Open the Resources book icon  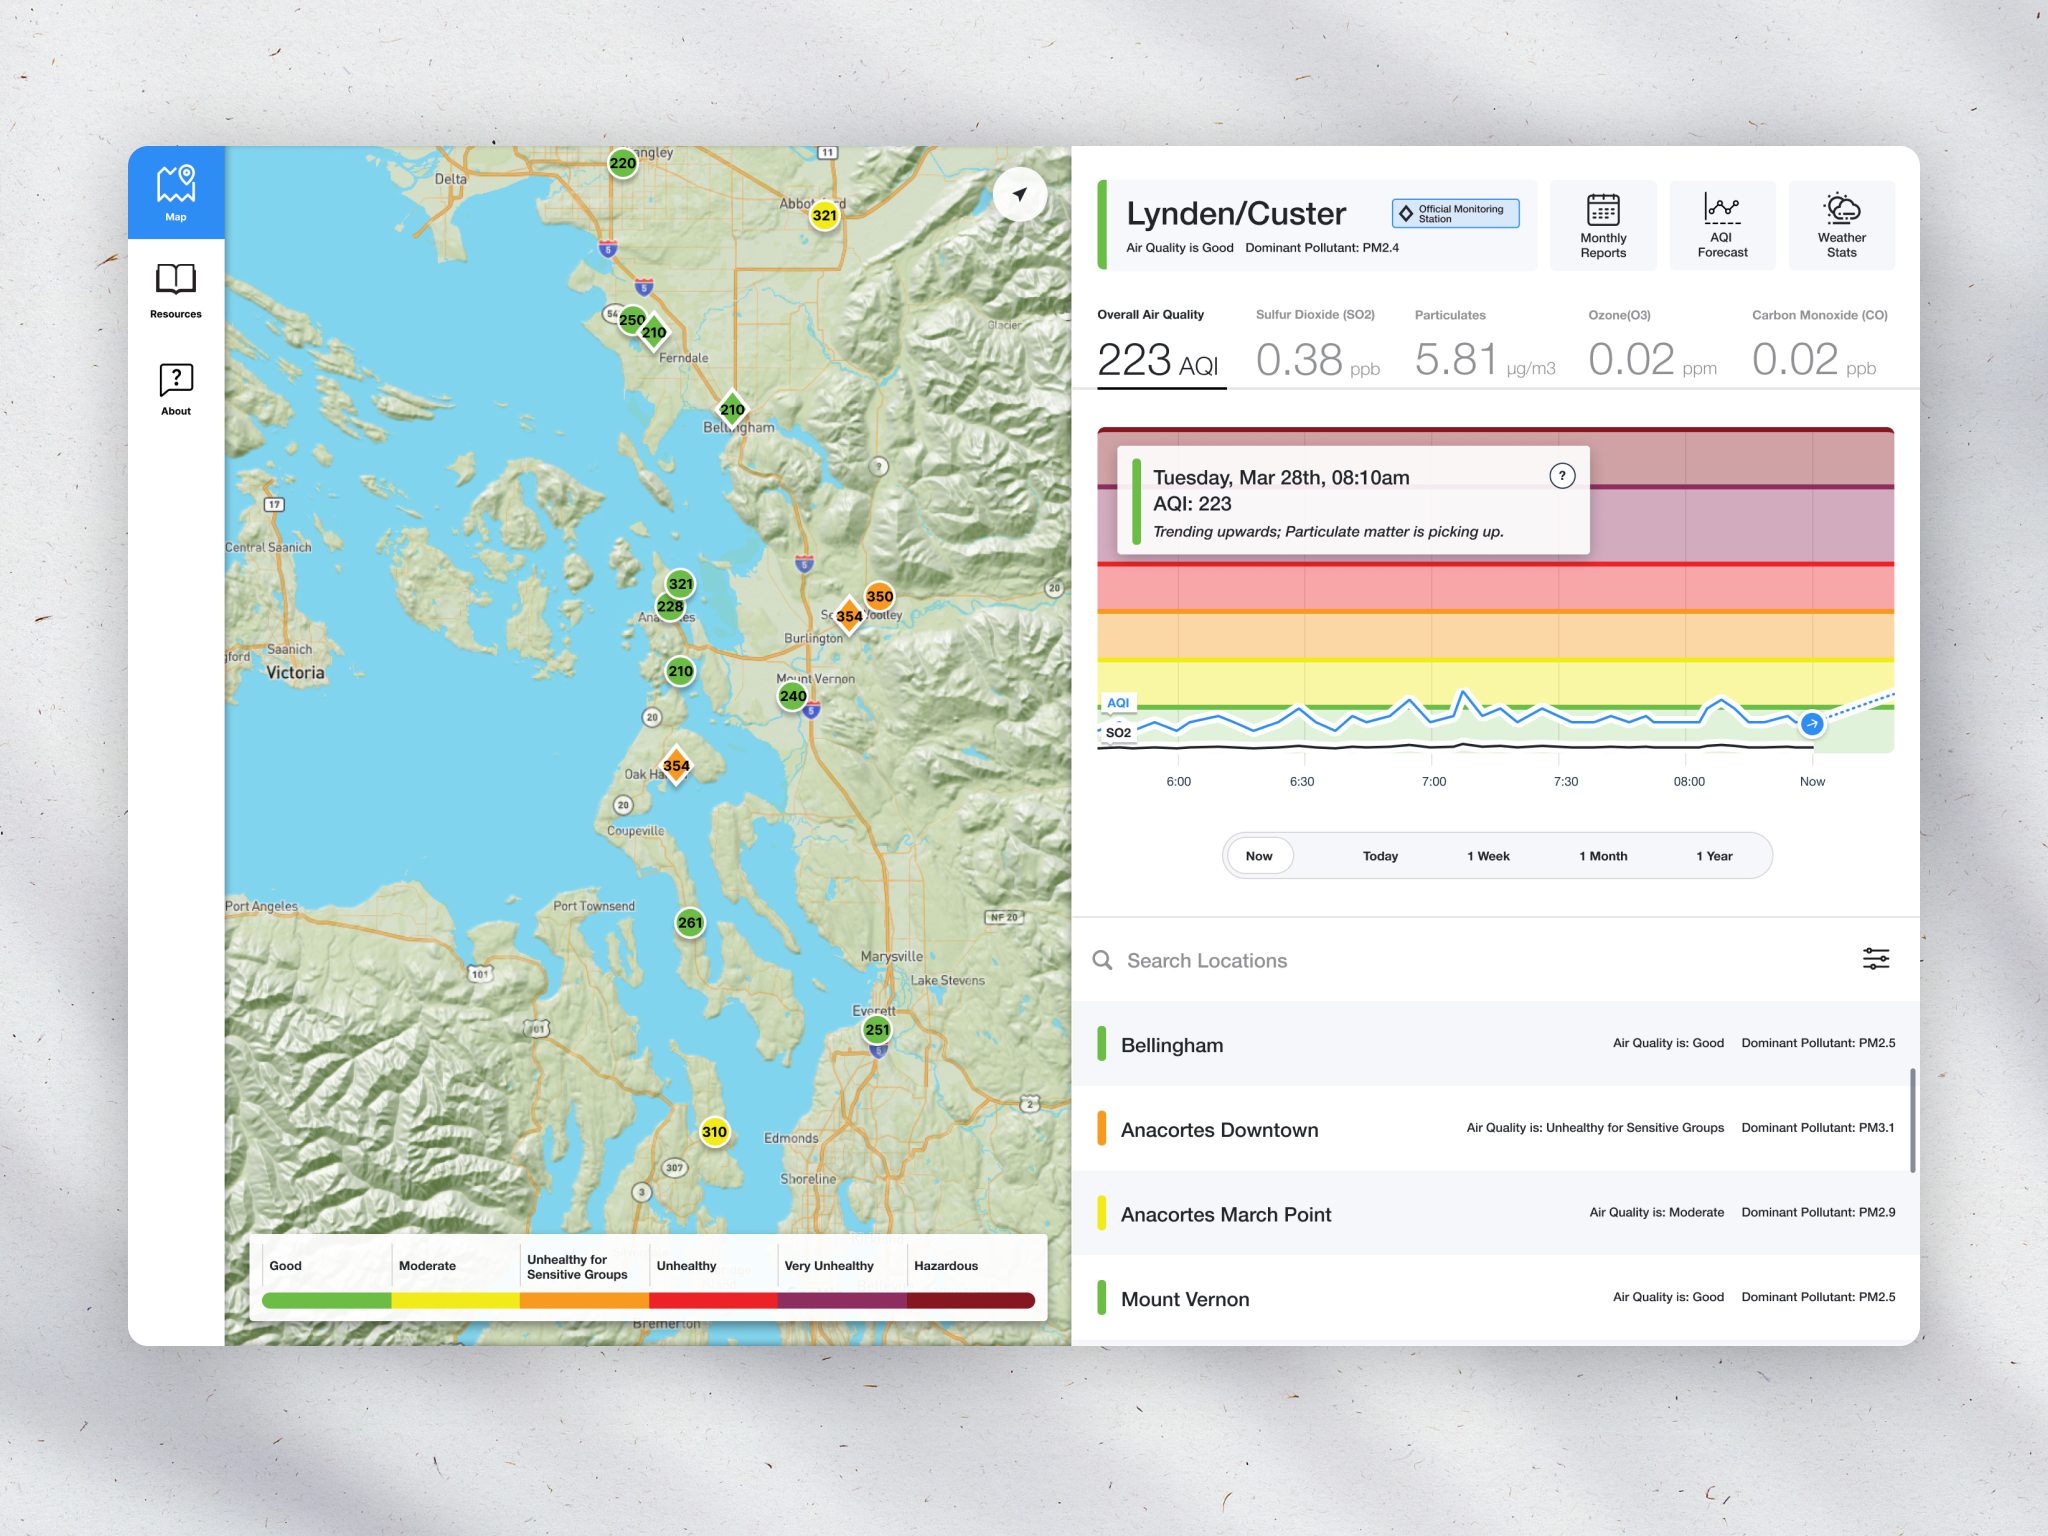(x=176, y=279)
